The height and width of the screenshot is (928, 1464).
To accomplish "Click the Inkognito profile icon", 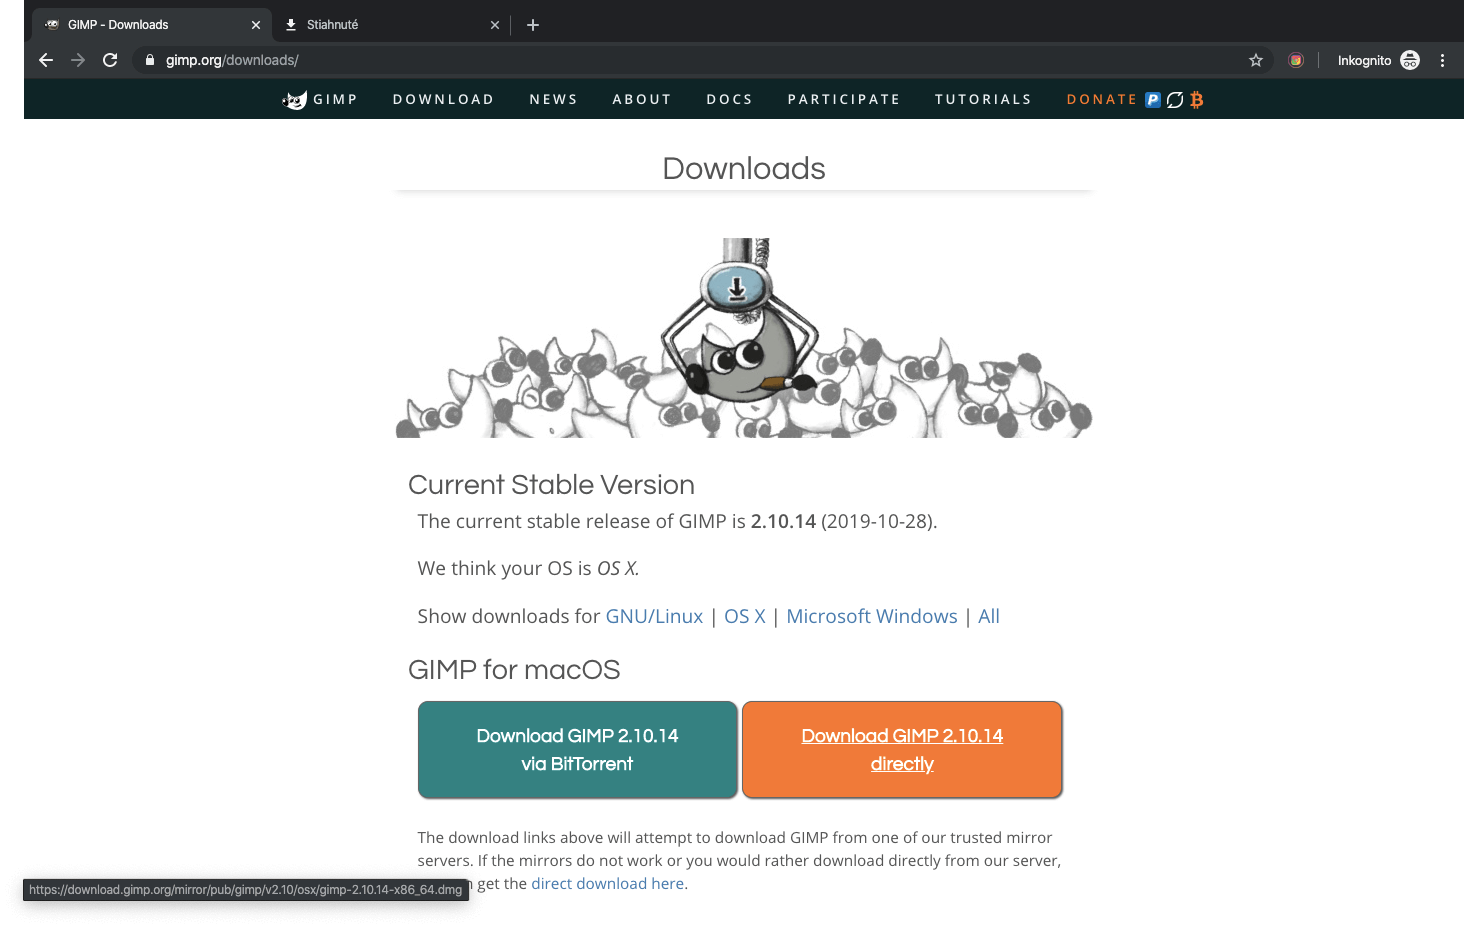I will (x=1410, y=60).
